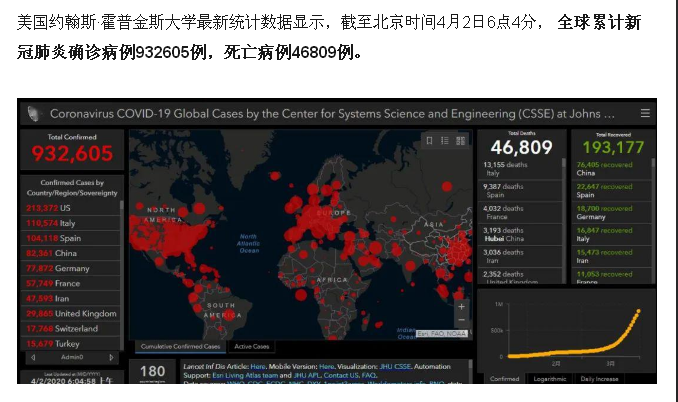Viewport: 678px width, 402px height.
Task: Click the 15,473 recovered Iran entry
Action: [612, 256]
